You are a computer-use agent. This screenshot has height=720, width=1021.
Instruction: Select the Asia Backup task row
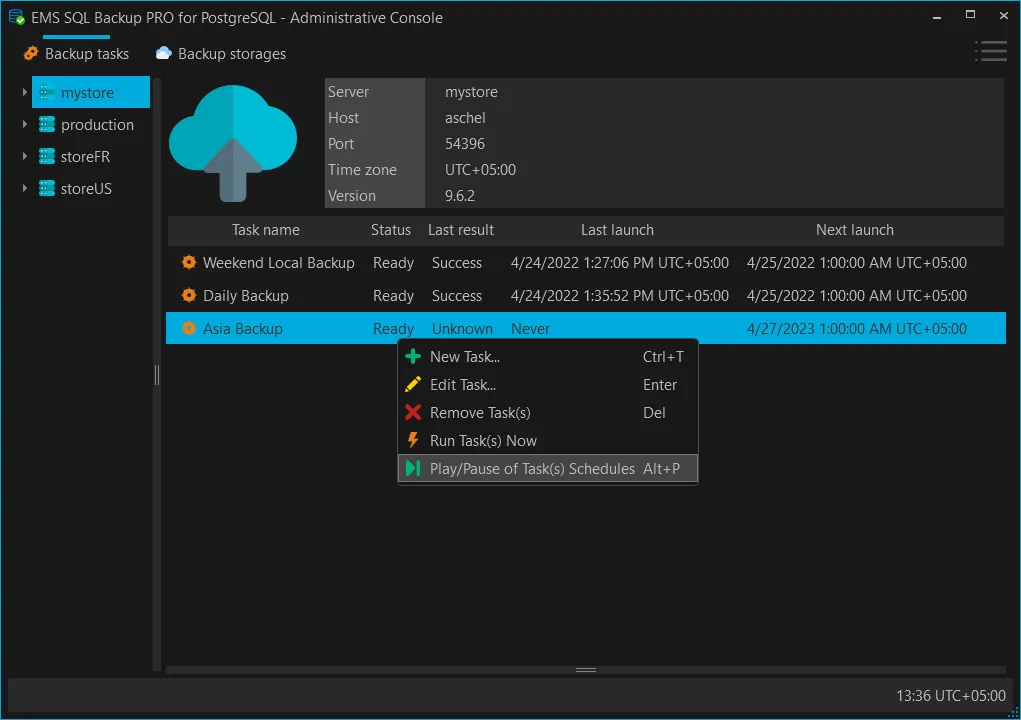point(243,329)
